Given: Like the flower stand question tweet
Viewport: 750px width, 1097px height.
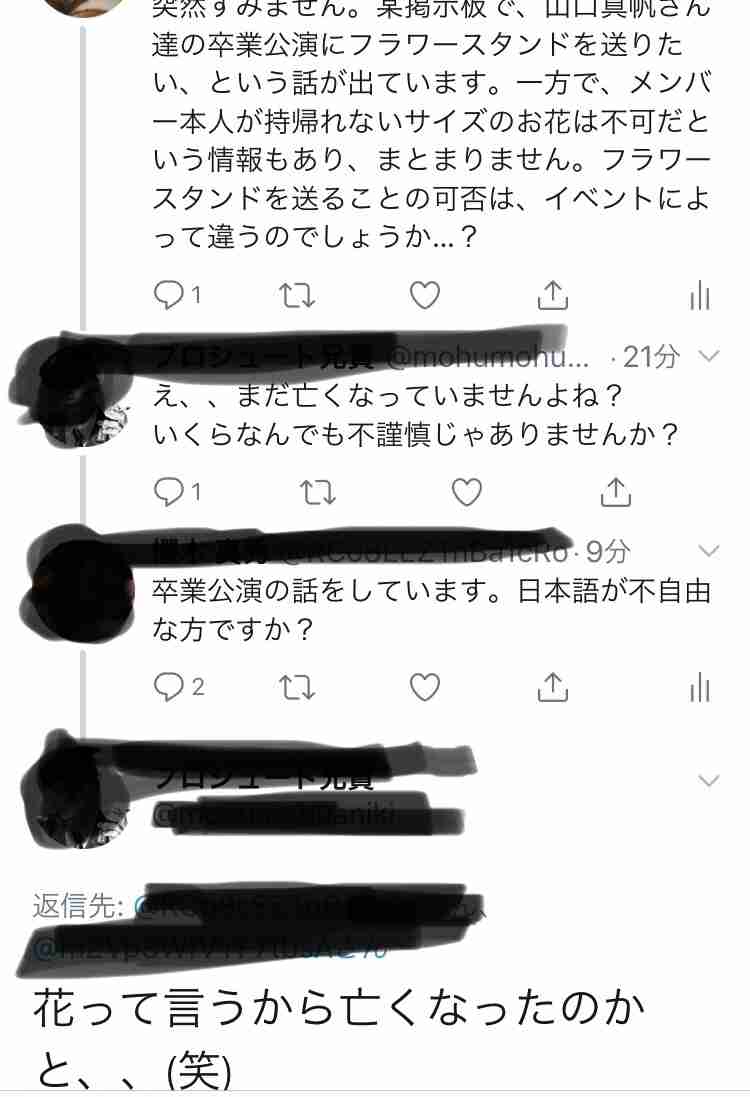Looking at the screenshot, I should pyautogui.click(x=424, y=295).
